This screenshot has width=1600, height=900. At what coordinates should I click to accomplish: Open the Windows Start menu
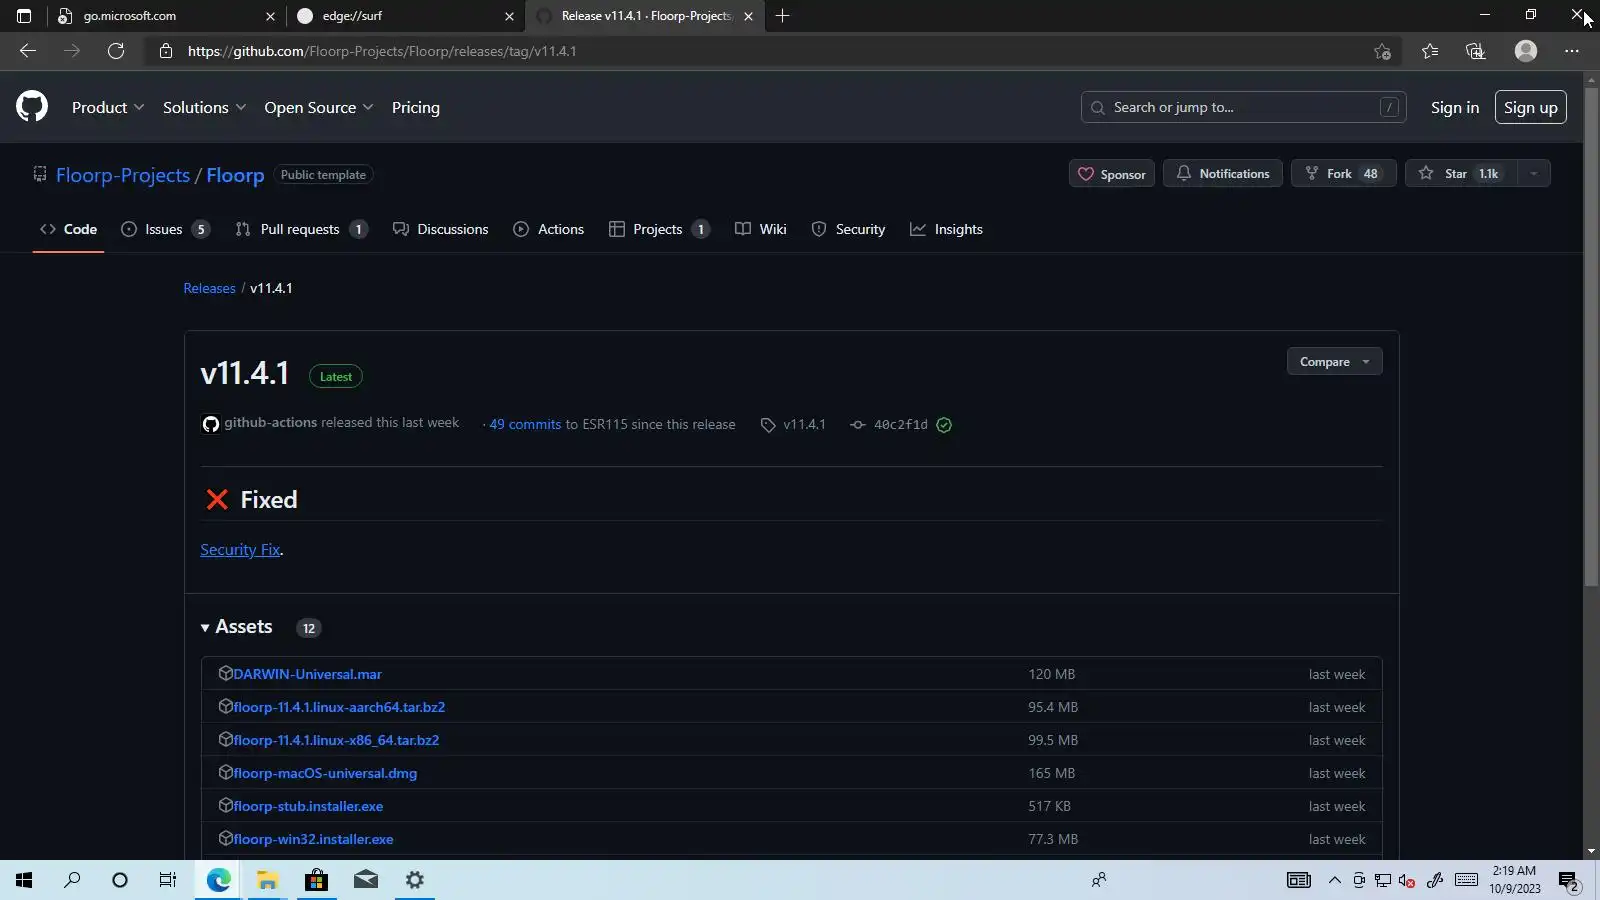24,880
